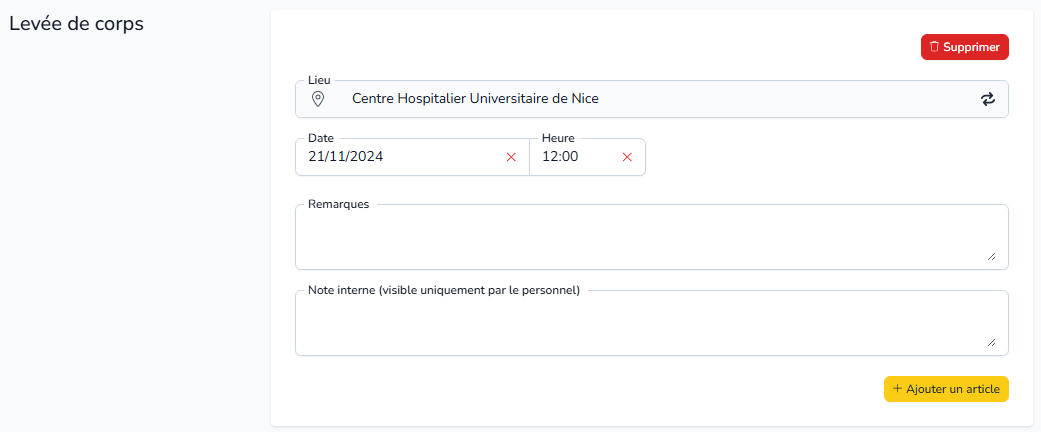Click the red Supprimer button

[964, 47]
